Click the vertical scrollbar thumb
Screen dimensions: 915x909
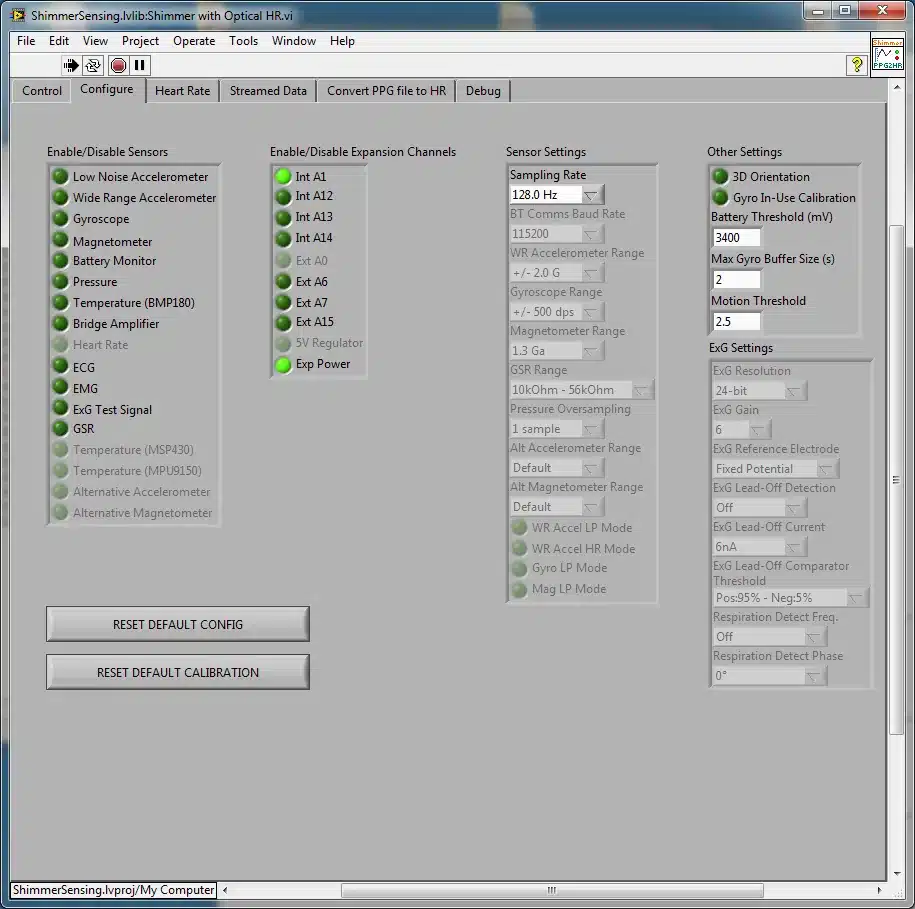pyautogui.click(x=896, y=480)
